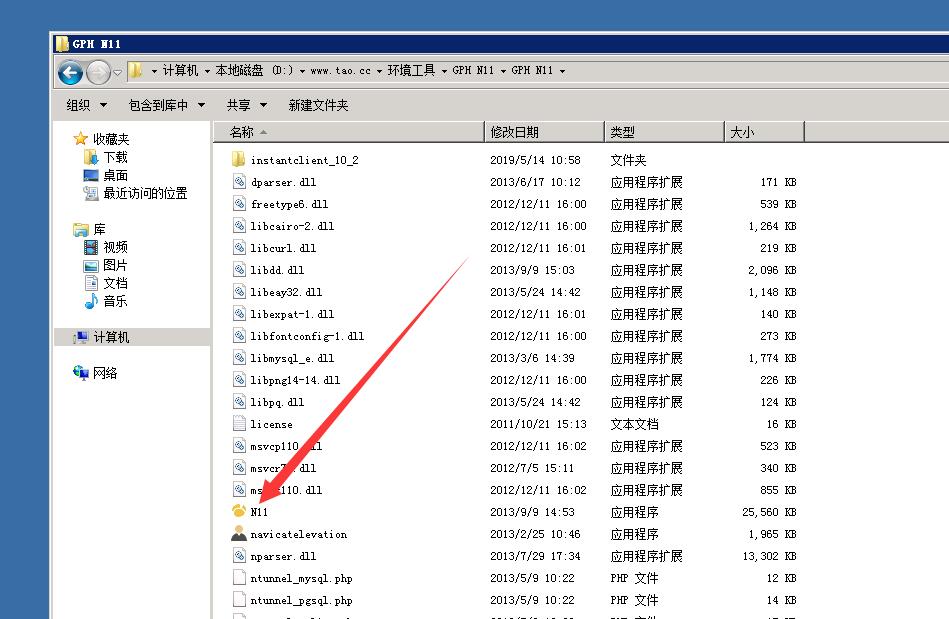This screenshot has width=949, height=619.
Task: Select the license text document icon
Action: [x=239, y=424]
